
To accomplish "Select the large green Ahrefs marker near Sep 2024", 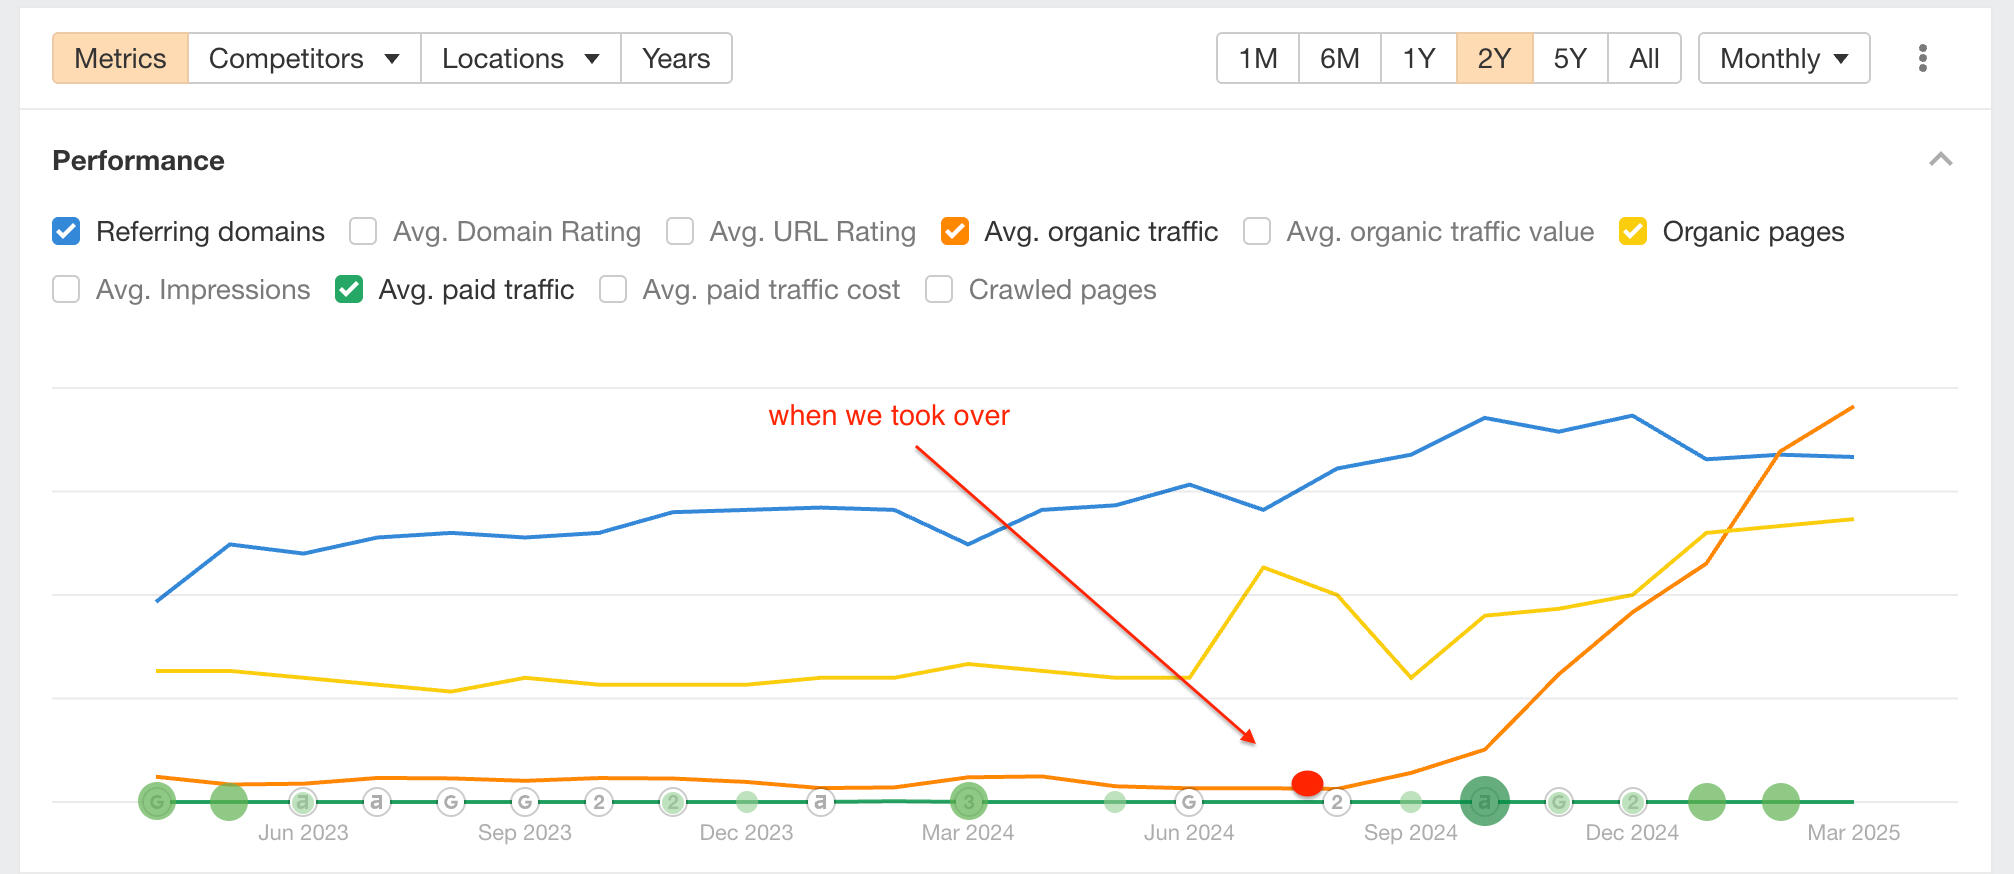I will (x=1486, y=800).
